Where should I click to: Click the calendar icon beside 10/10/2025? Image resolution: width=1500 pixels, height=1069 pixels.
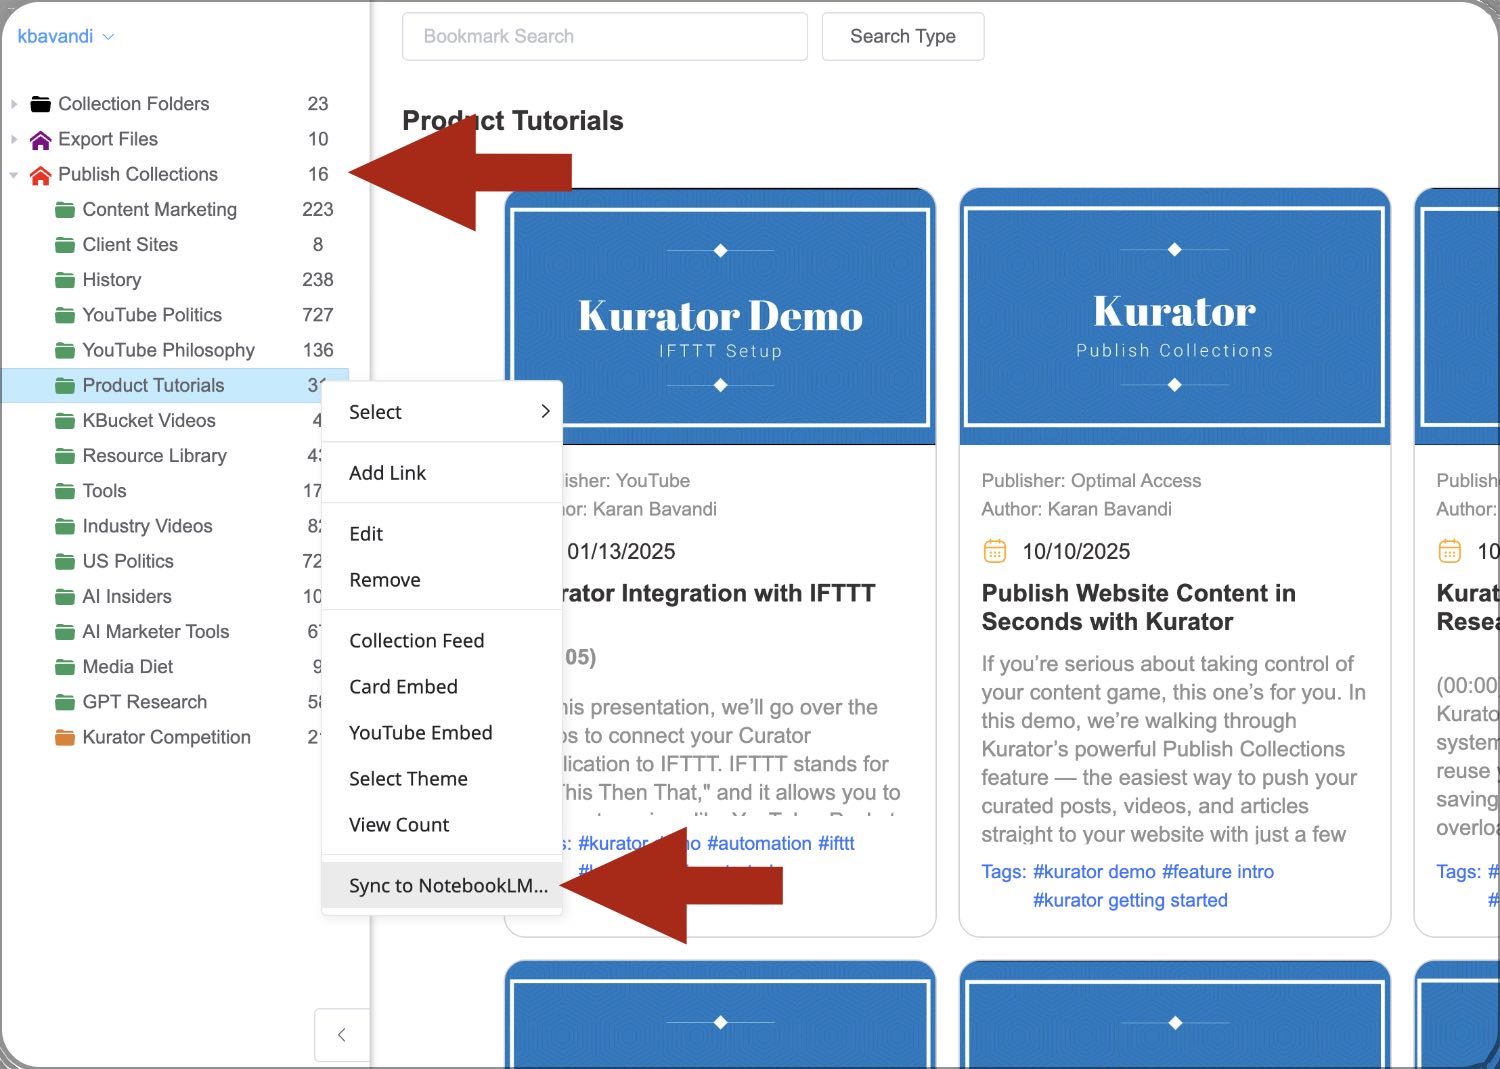995,551
